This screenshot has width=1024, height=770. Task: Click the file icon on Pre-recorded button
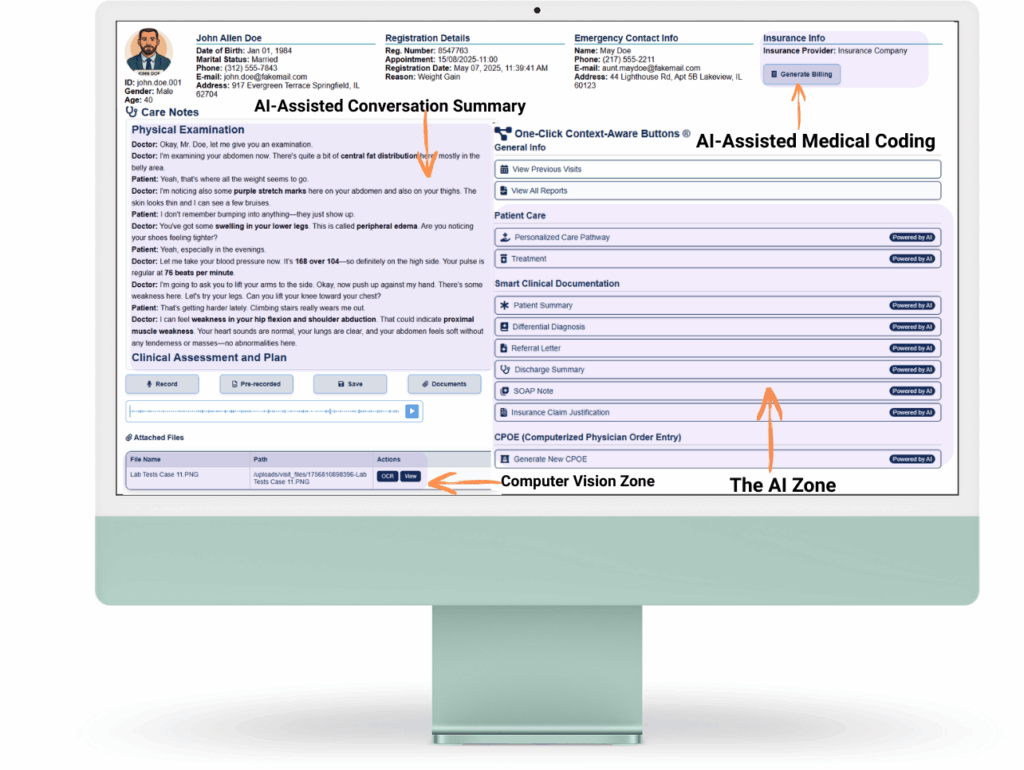click(233, 384)
